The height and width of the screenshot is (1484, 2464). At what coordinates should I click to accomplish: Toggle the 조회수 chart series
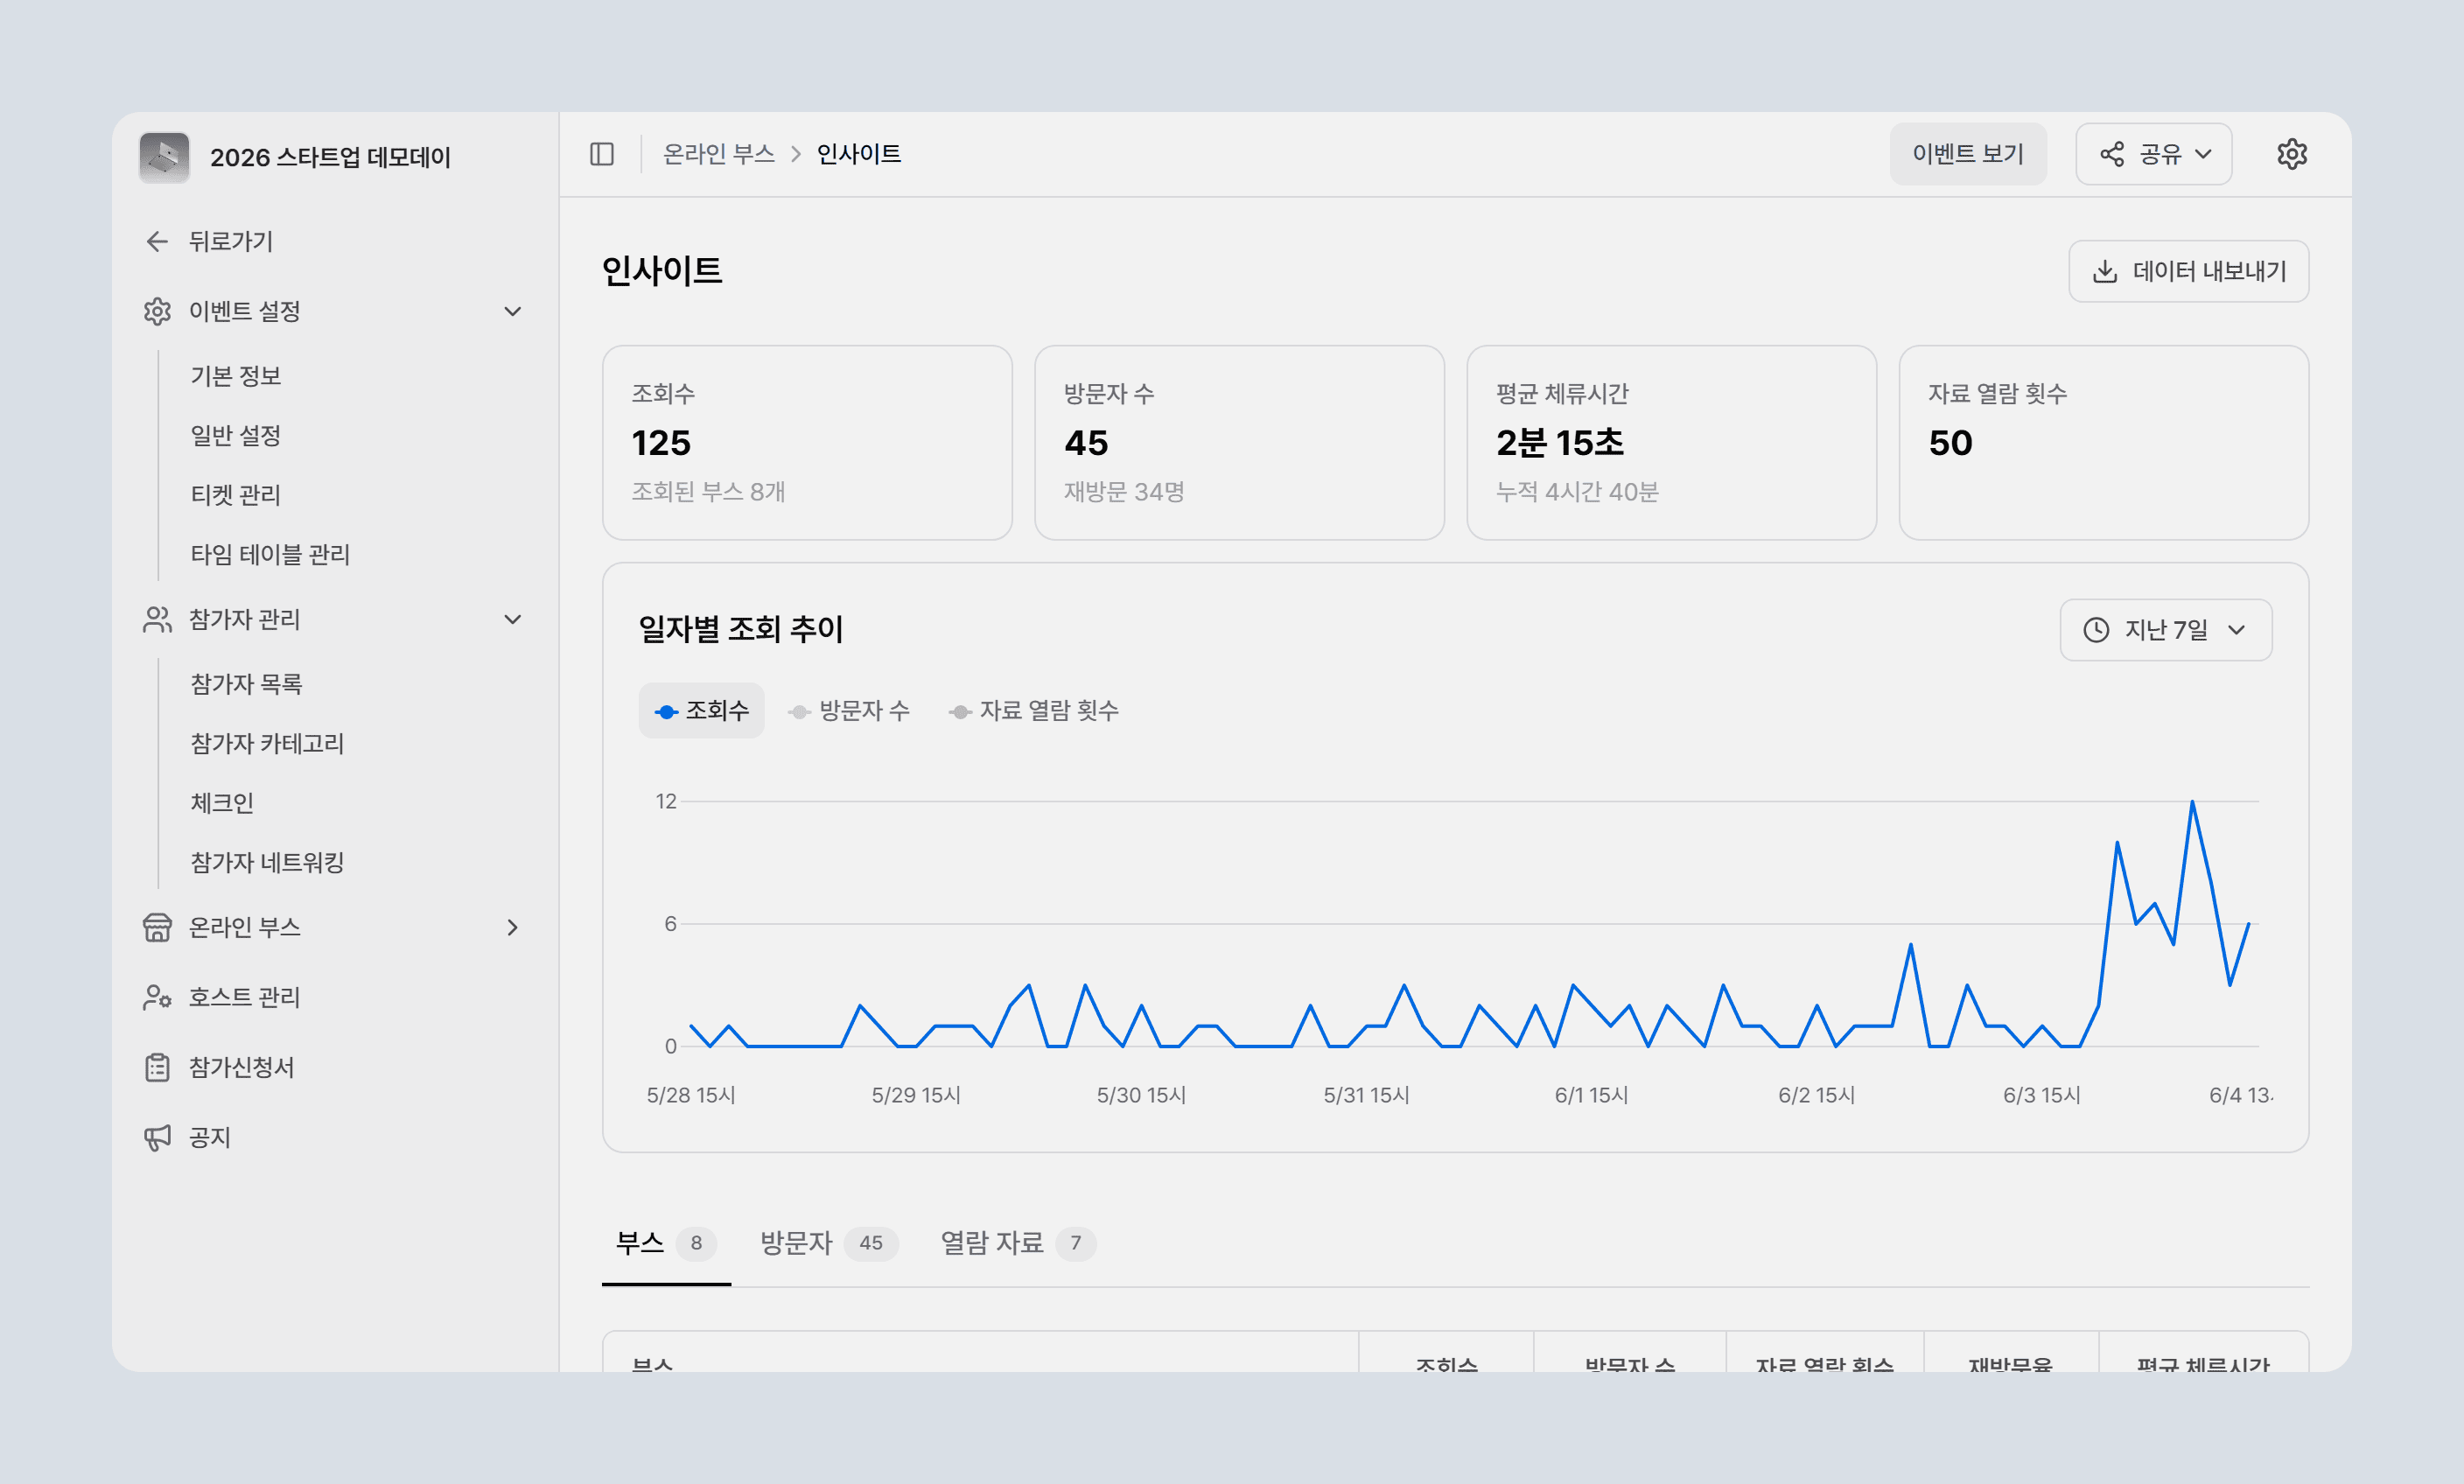(x=701, y=711)
